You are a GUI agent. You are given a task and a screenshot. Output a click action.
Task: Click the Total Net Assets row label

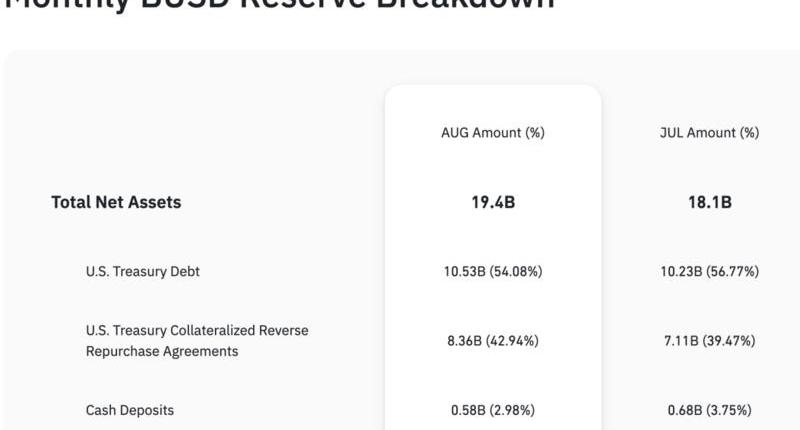116,202
